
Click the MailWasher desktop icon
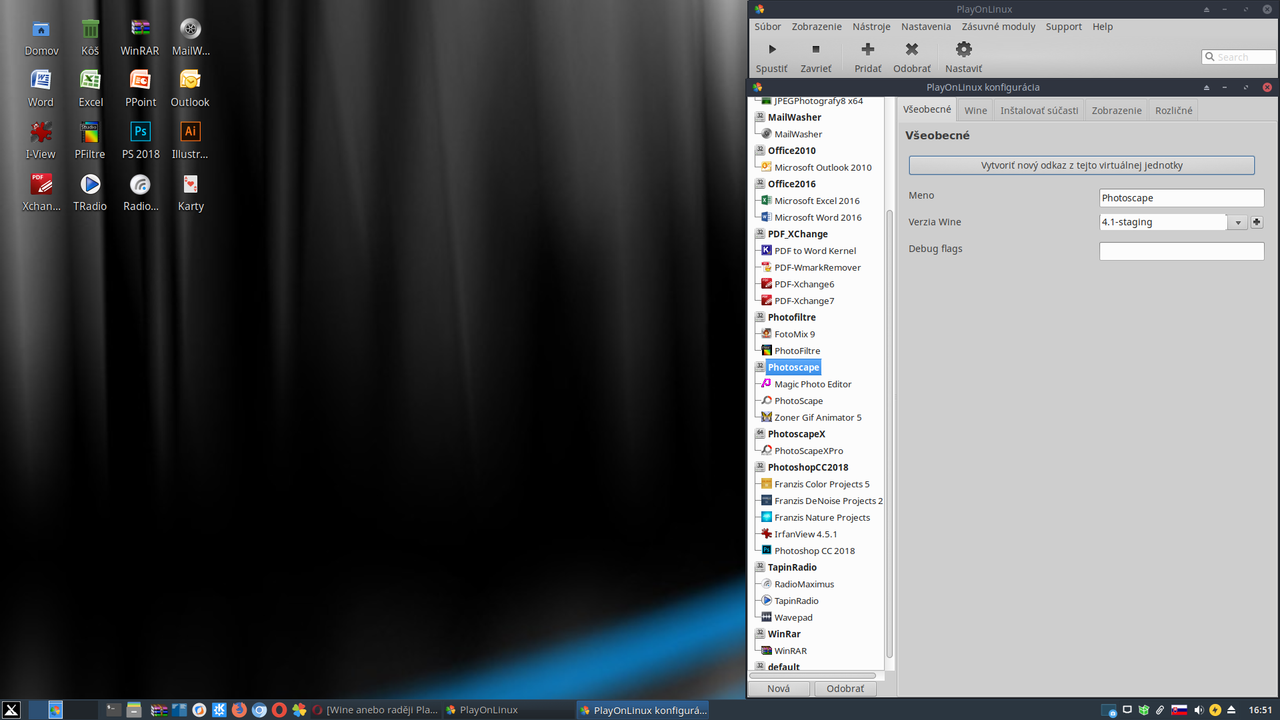pos(190,29)
